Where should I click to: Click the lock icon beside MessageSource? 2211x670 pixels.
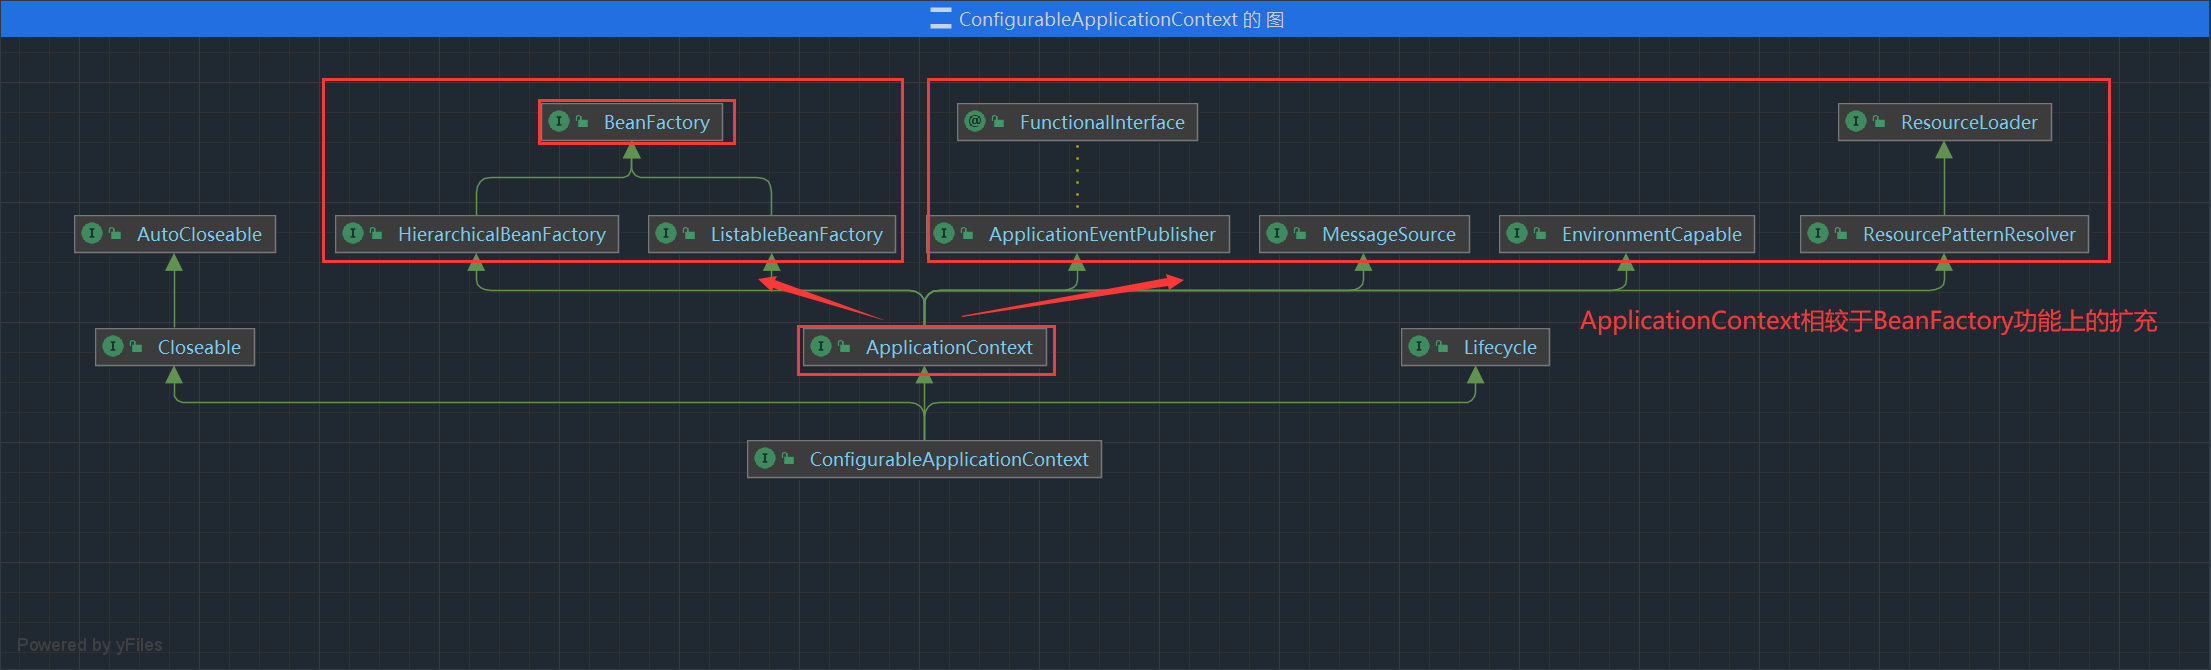coord(1300,234)
